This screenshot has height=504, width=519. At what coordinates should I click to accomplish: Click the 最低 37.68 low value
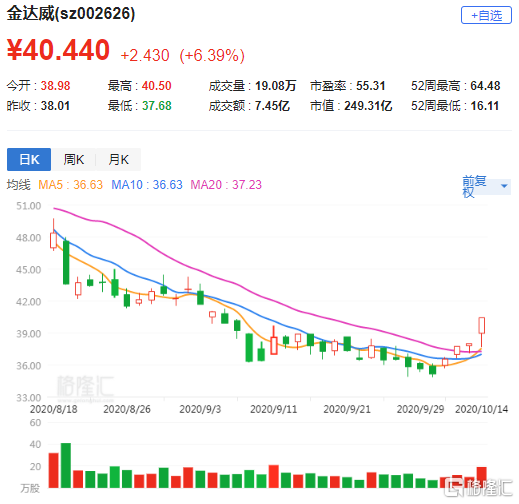click(x=140, y=106)
